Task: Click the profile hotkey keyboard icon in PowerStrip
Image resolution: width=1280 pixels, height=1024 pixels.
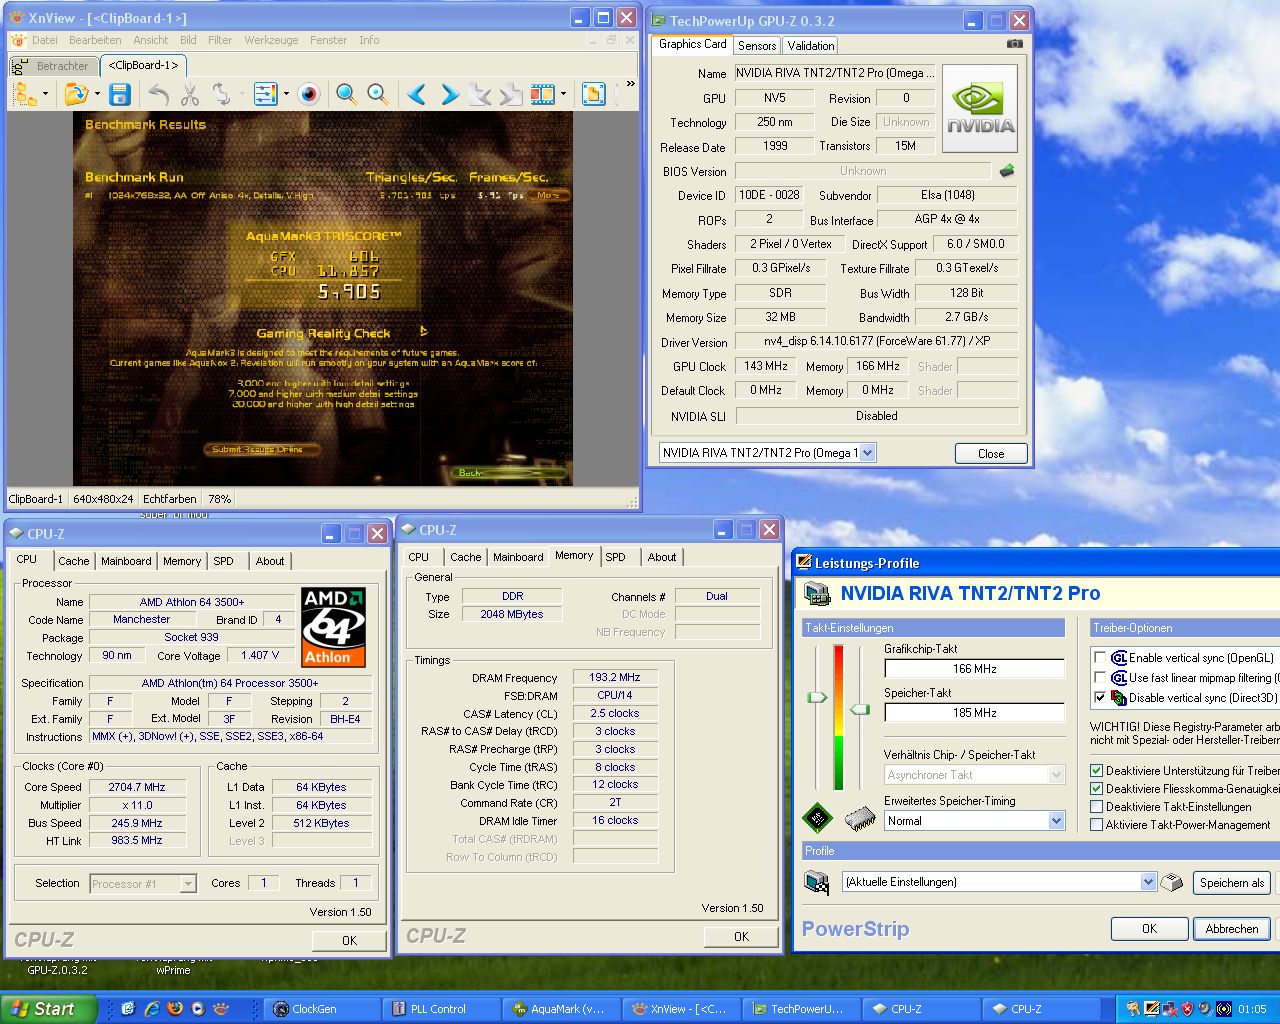Action: click(1172, 882)
